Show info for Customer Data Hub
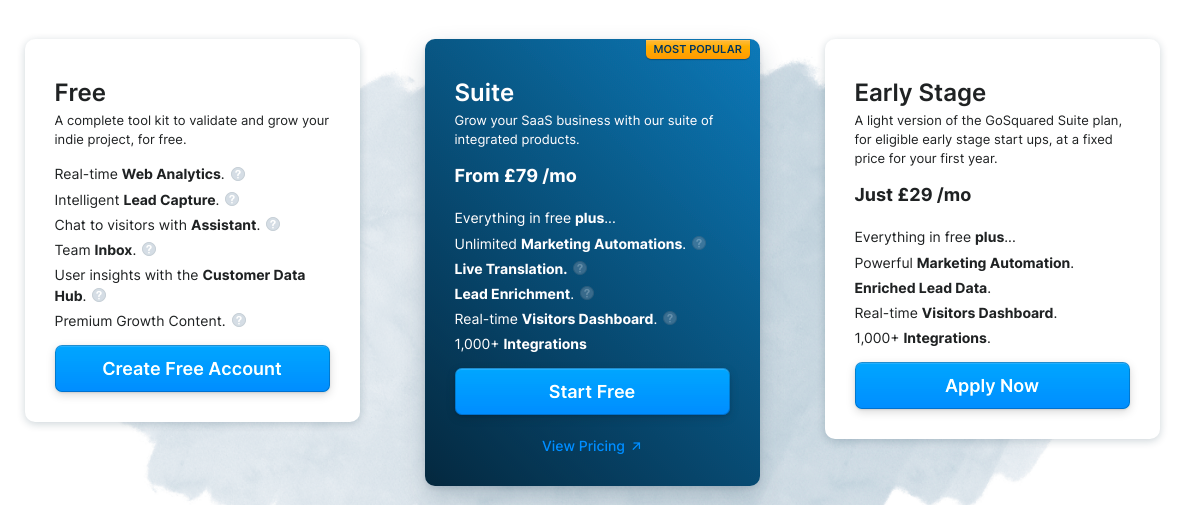Screen dimensions: 1190x505 click(99, 295)
